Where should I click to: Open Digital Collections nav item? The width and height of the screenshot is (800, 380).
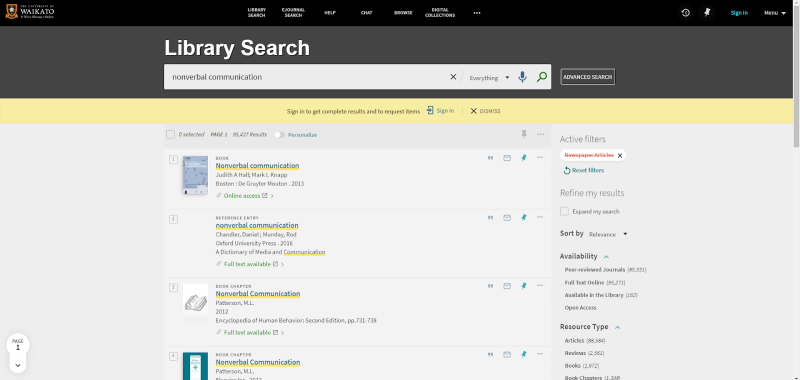pos(440,13)
